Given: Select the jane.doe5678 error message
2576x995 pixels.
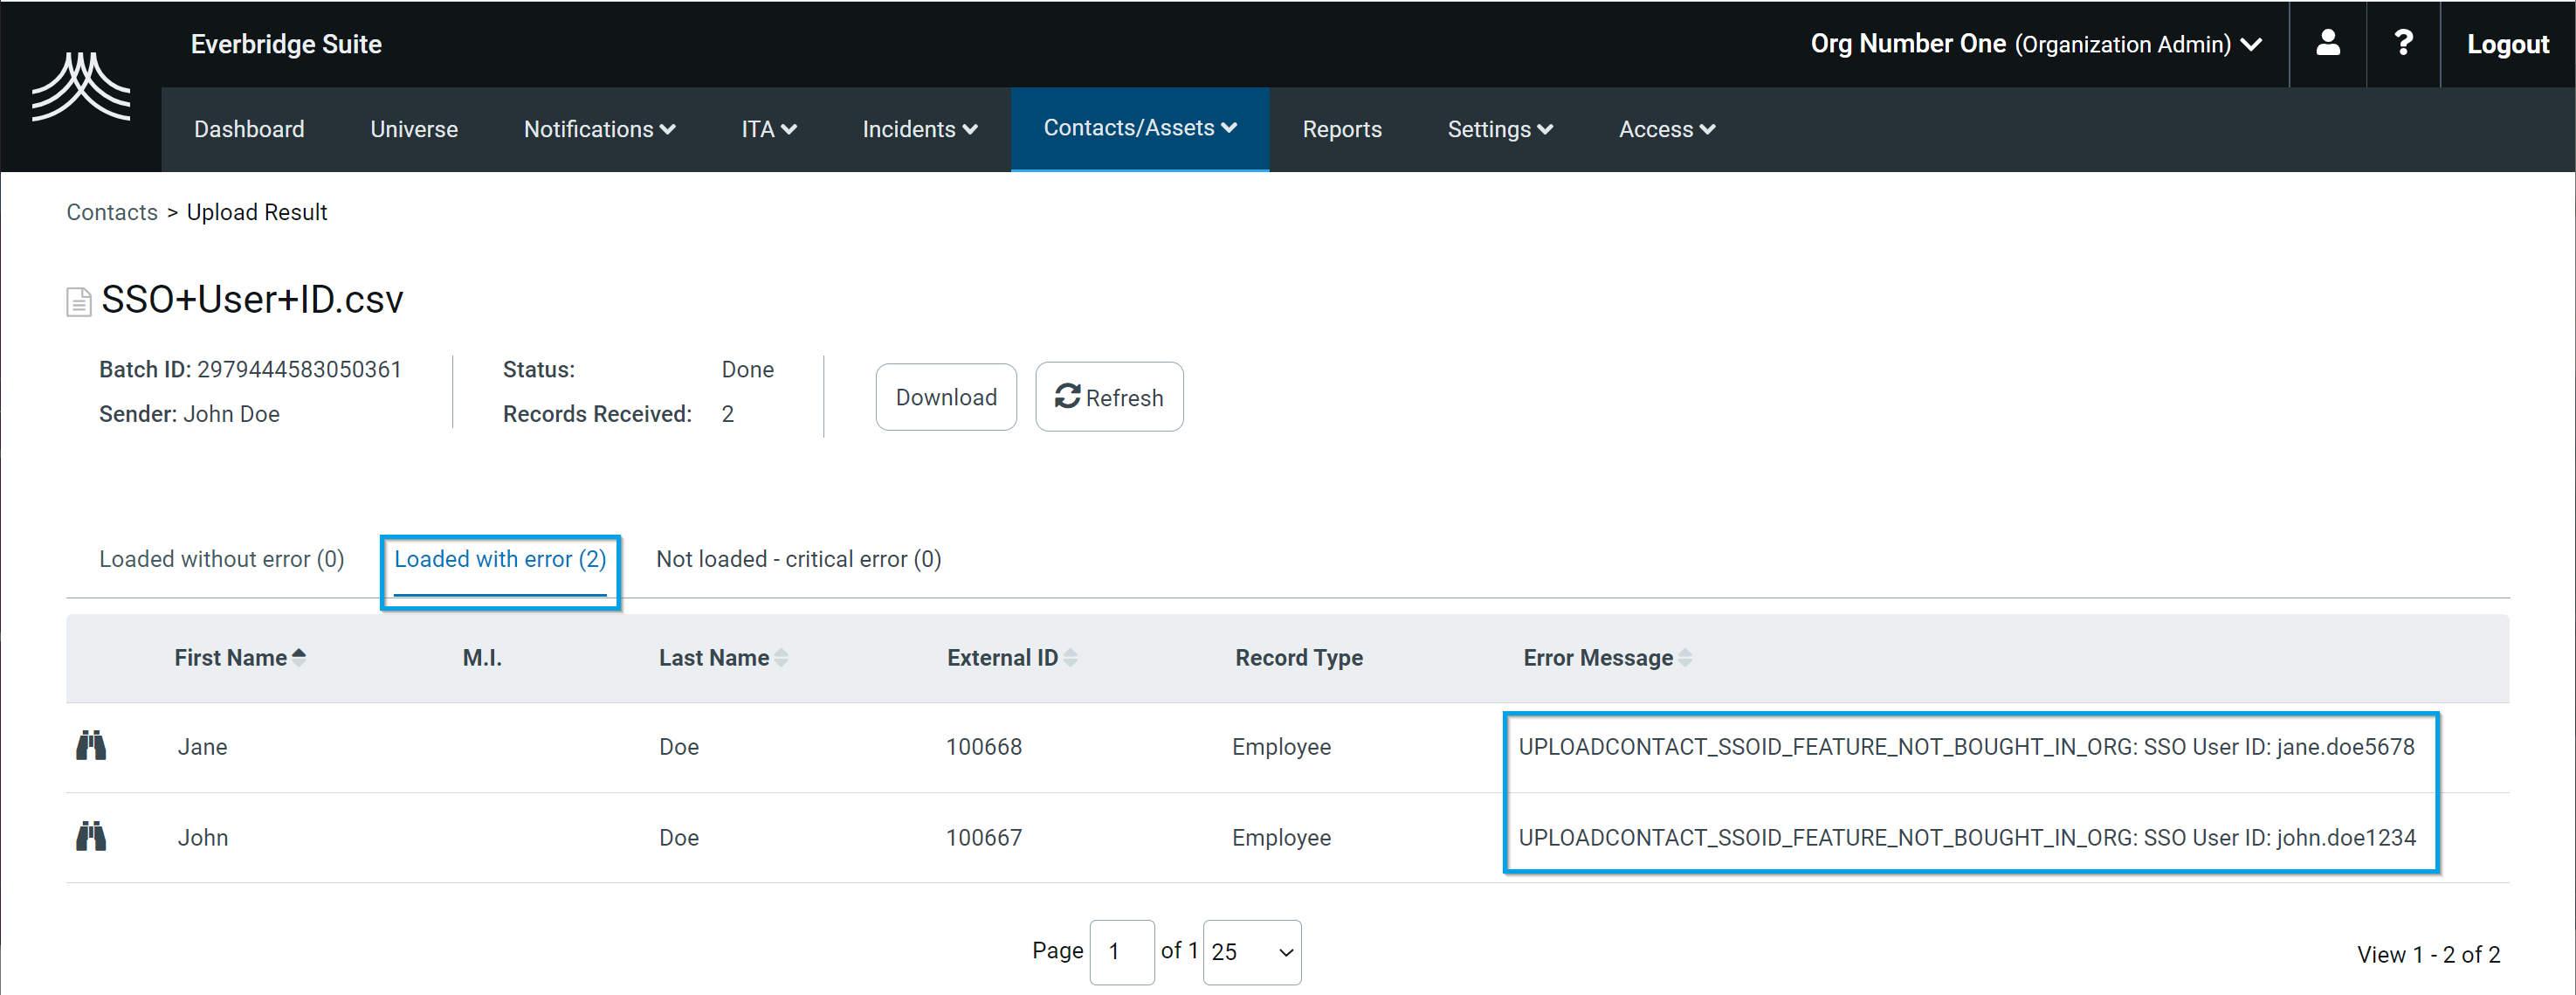Looking at the screenshot, I should click(x=1966, y=746).
